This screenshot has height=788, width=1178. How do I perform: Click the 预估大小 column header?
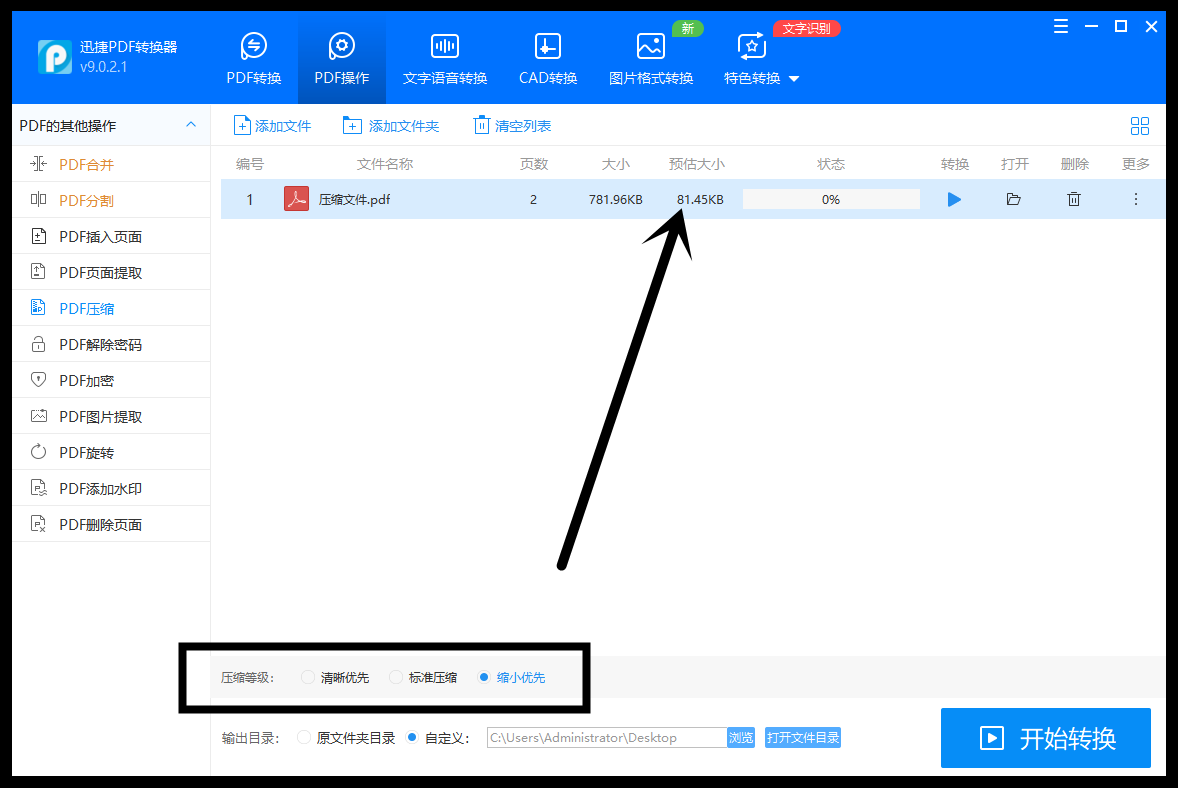(x=696, y=164)
